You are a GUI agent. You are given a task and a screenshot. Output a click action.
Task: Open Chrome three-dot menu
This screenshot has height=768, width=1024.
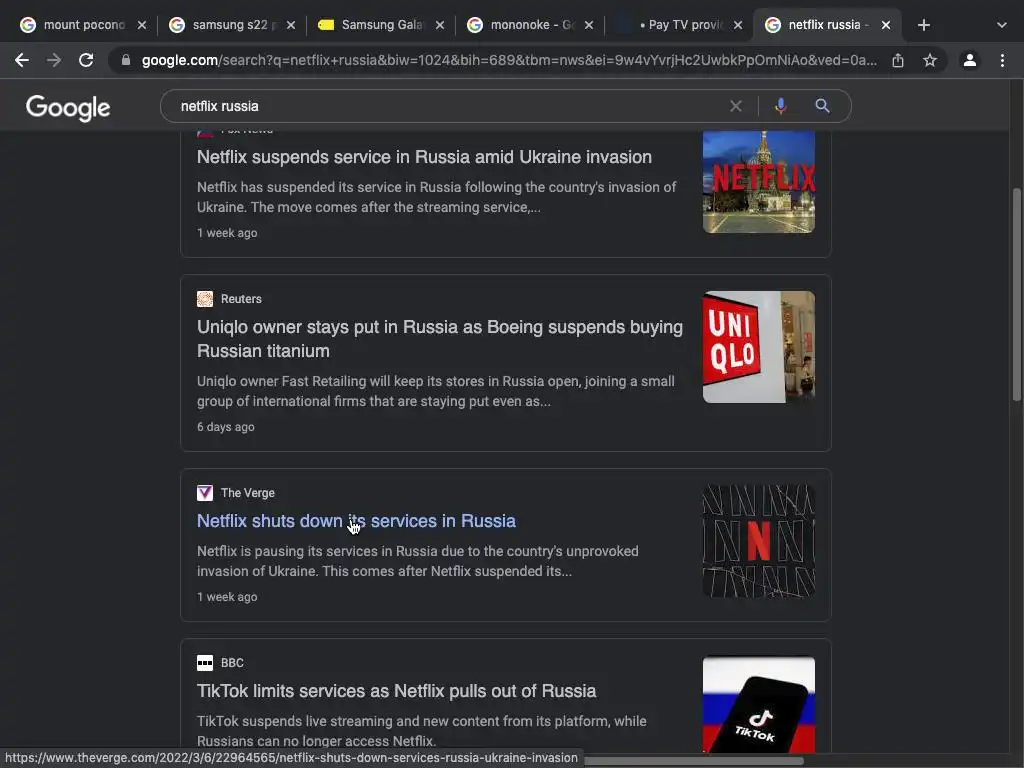[x=1002, y=61]
